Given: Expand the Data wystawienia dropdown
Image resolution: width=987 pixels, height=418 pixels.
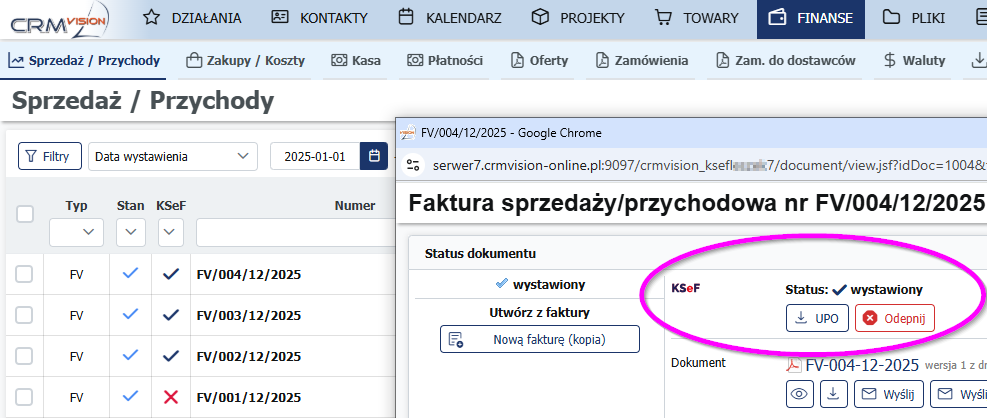Looking at the screenshot, I should point(172,157).
